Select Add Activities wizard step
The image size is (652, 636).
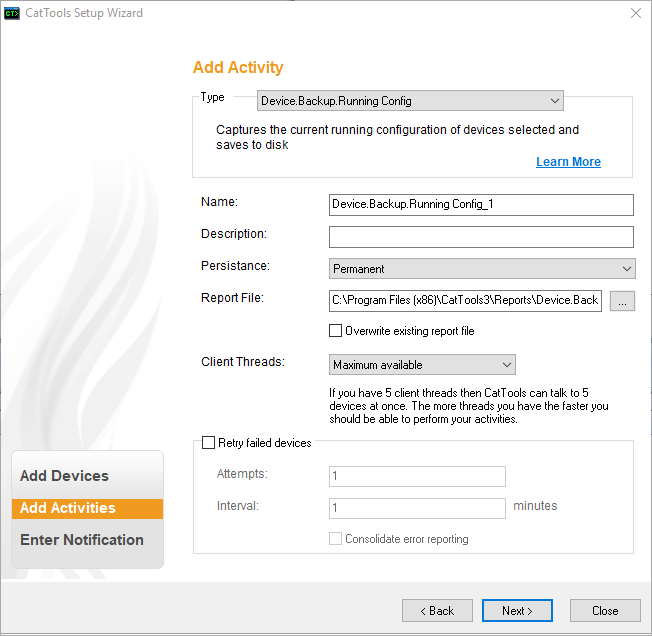68,508
